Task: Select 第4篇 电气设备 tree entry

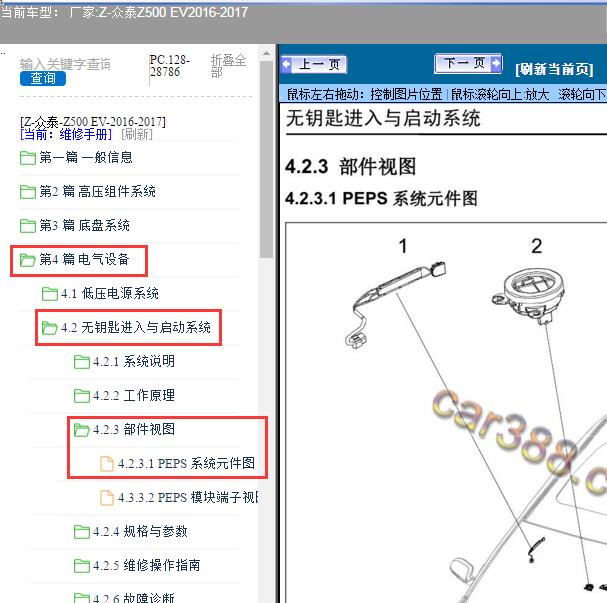Action: click(x=84, y=259)
